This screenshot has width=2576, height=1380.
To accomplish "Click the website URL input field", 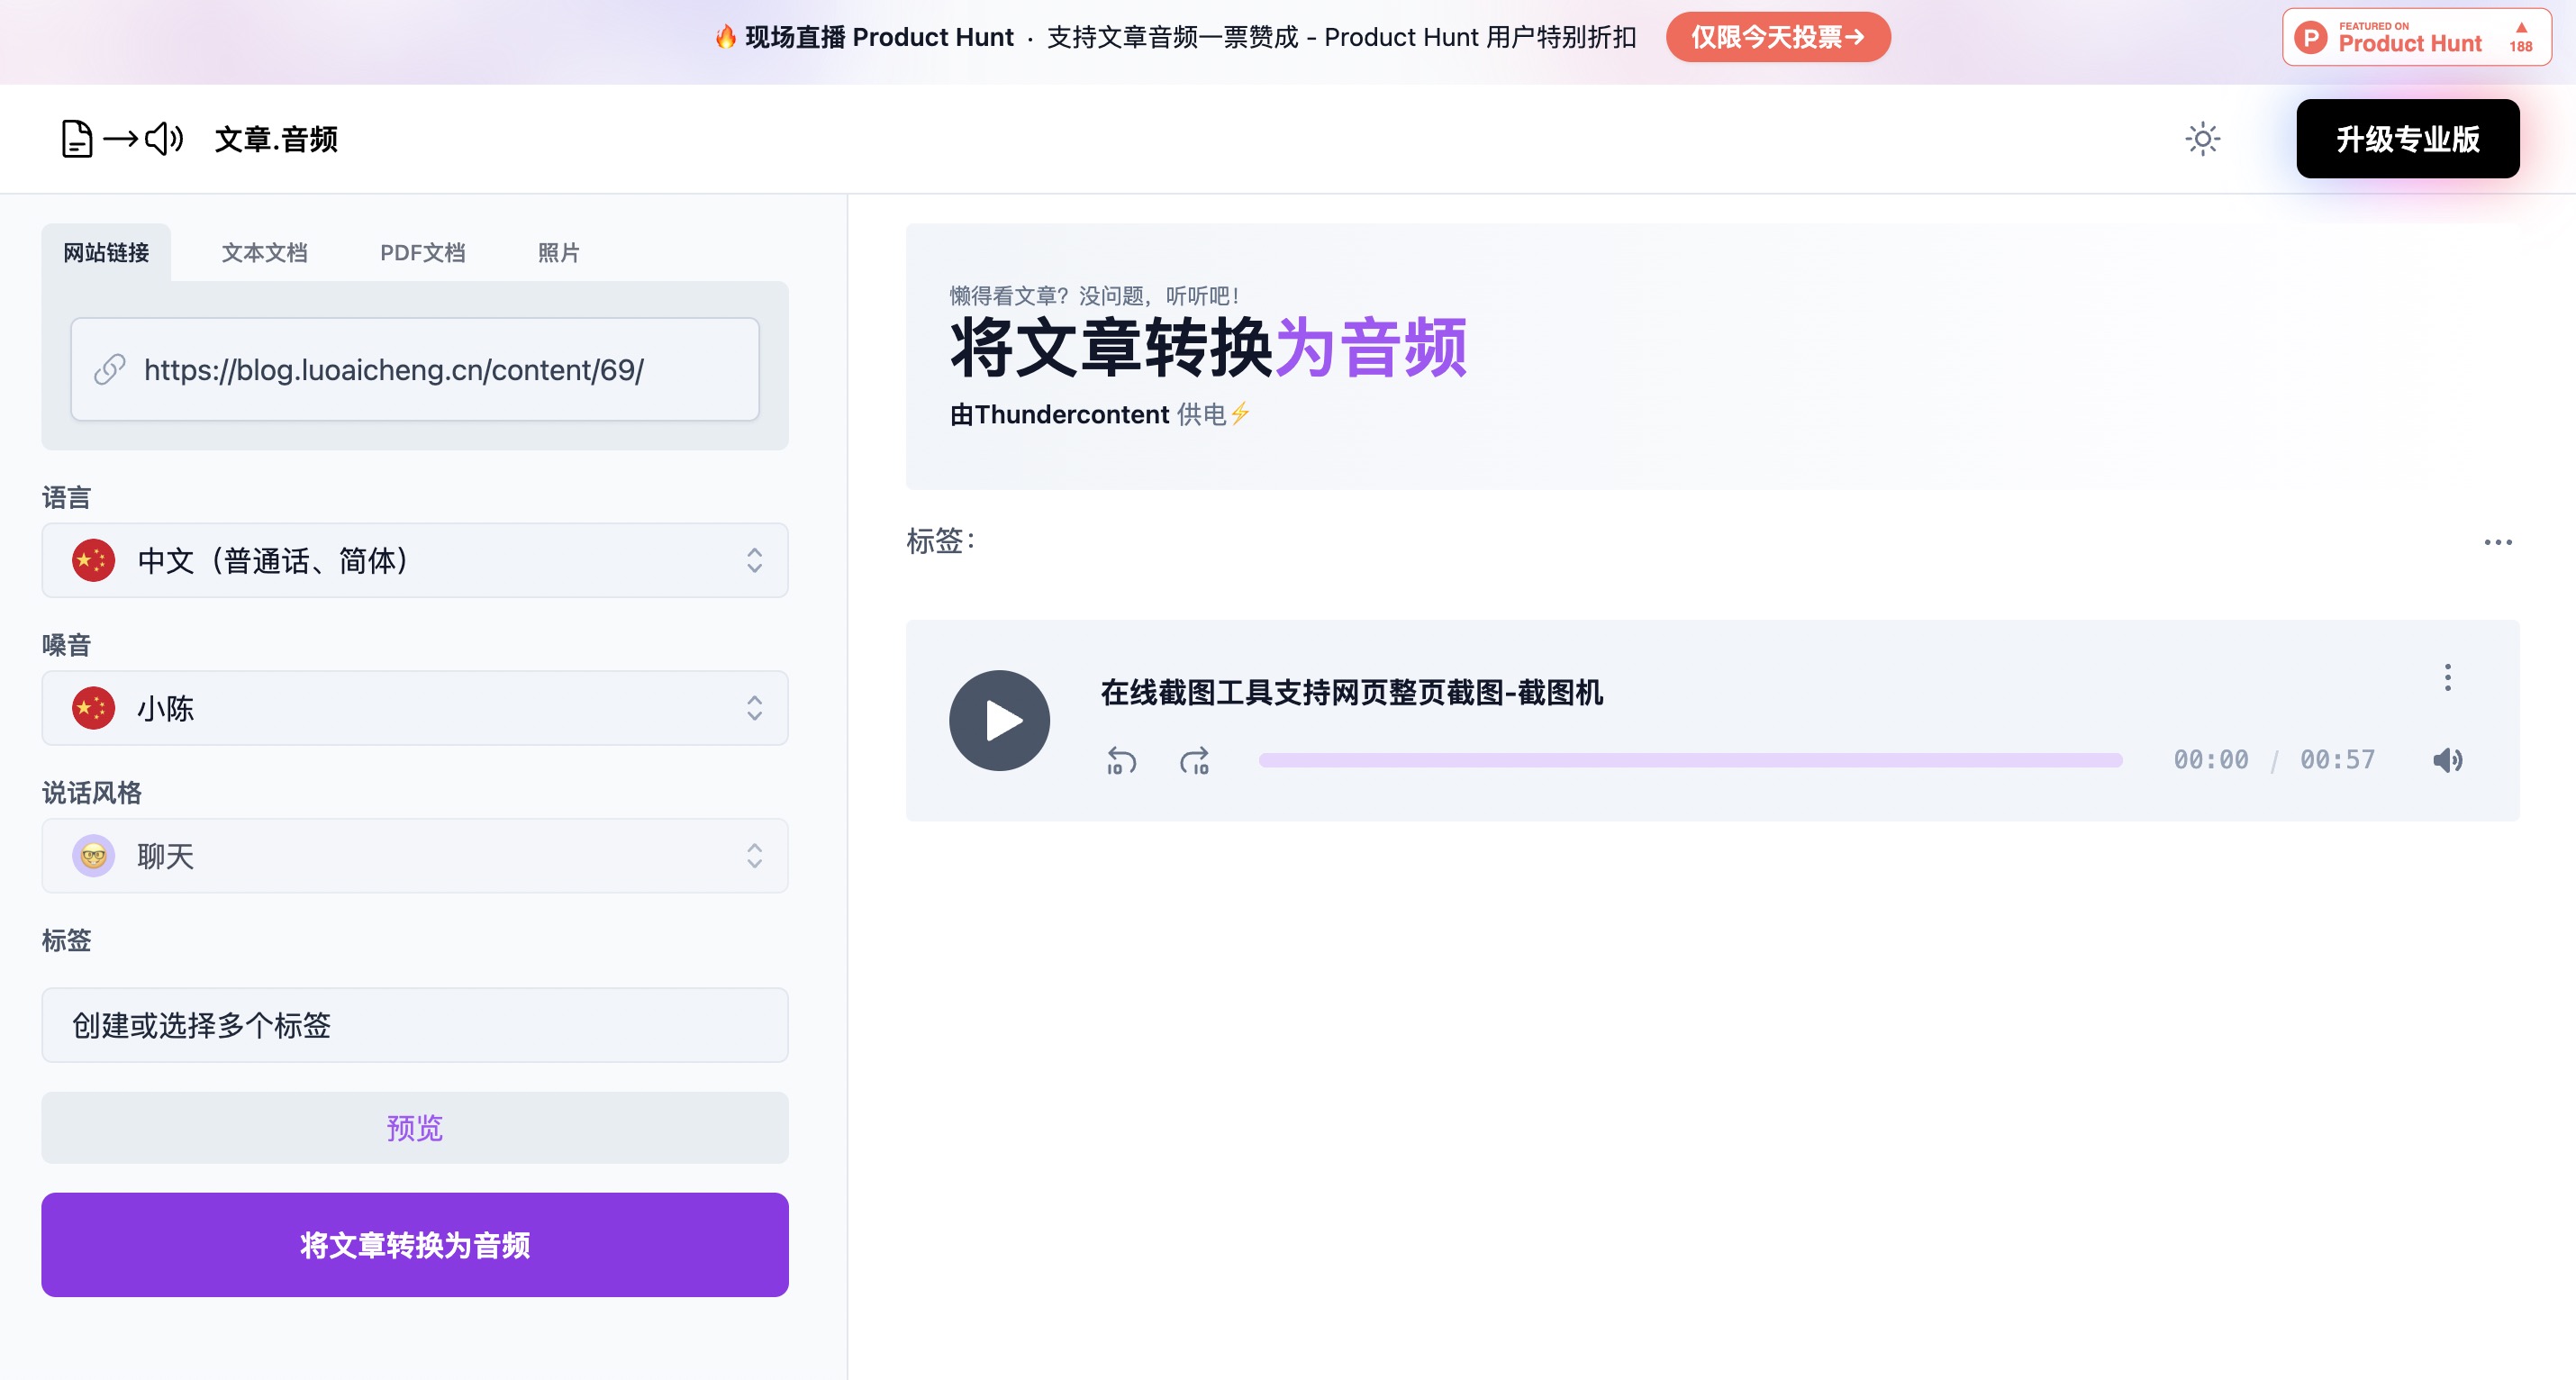I will (x=414, y=370).
